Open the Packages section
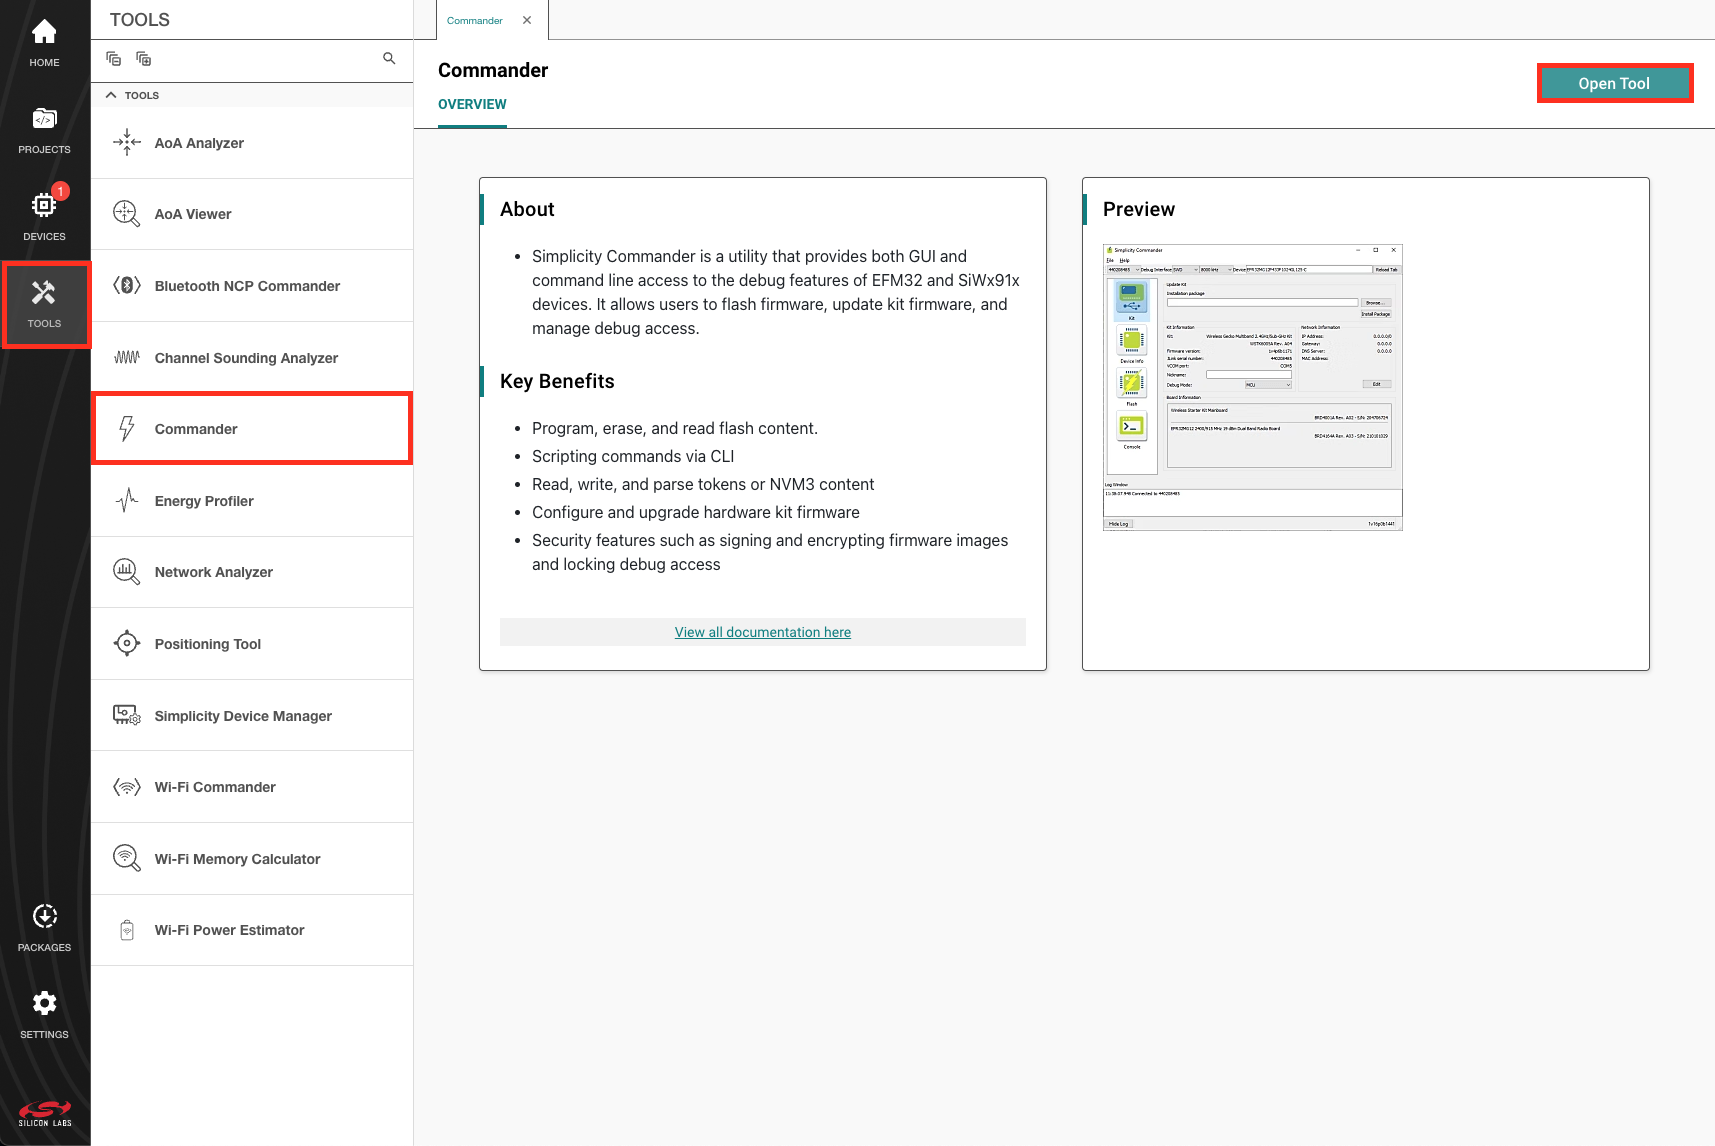The image size is (1715, 1146). 44,928
